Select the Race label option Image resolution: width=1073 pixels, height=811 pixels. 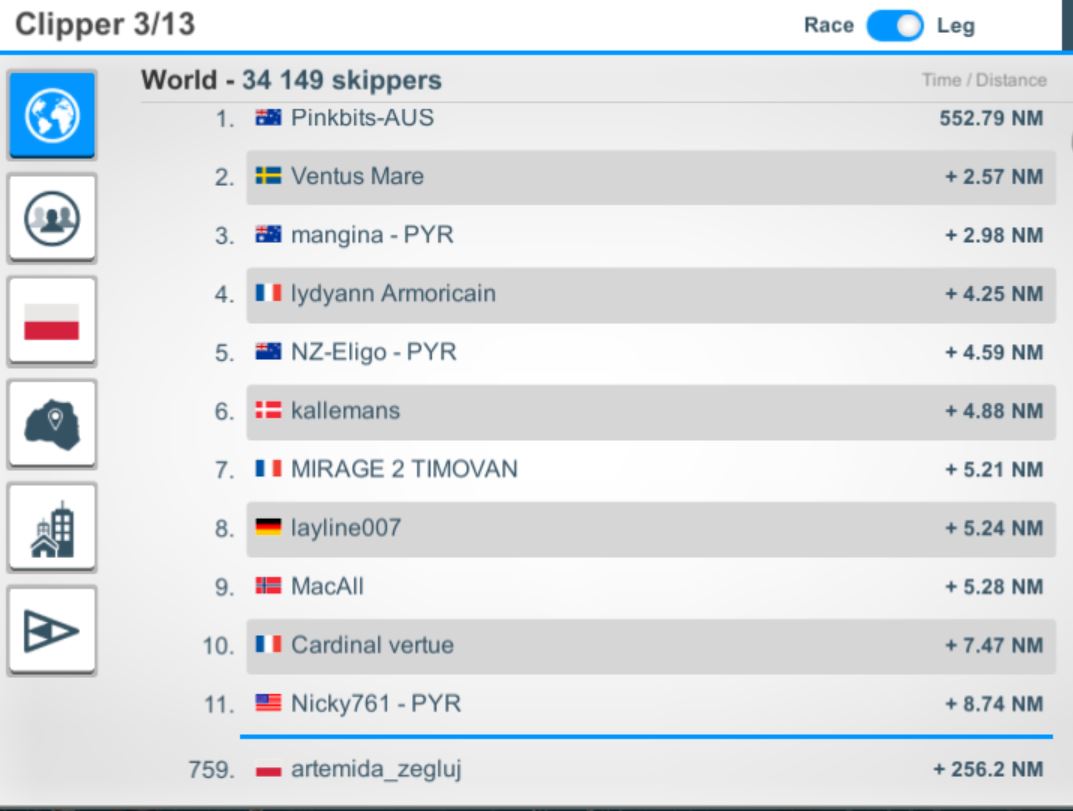pos(829,25)
